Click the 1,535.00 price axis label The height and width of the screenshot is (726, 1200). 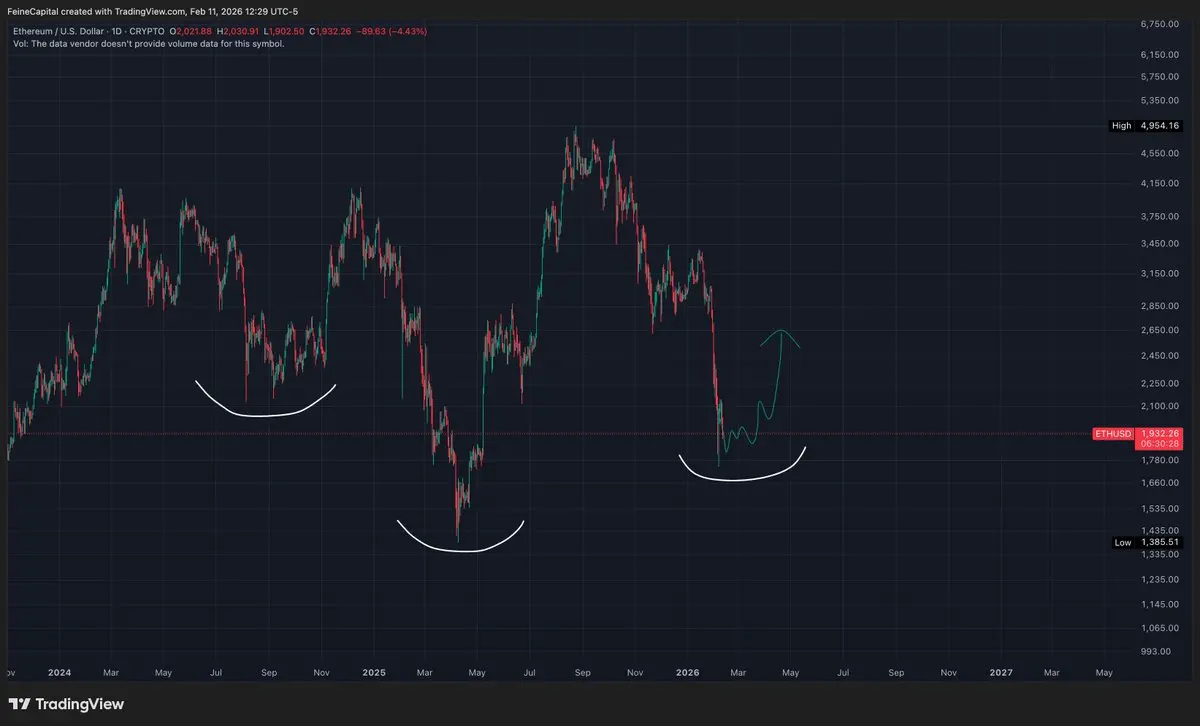pos(1160,508)
